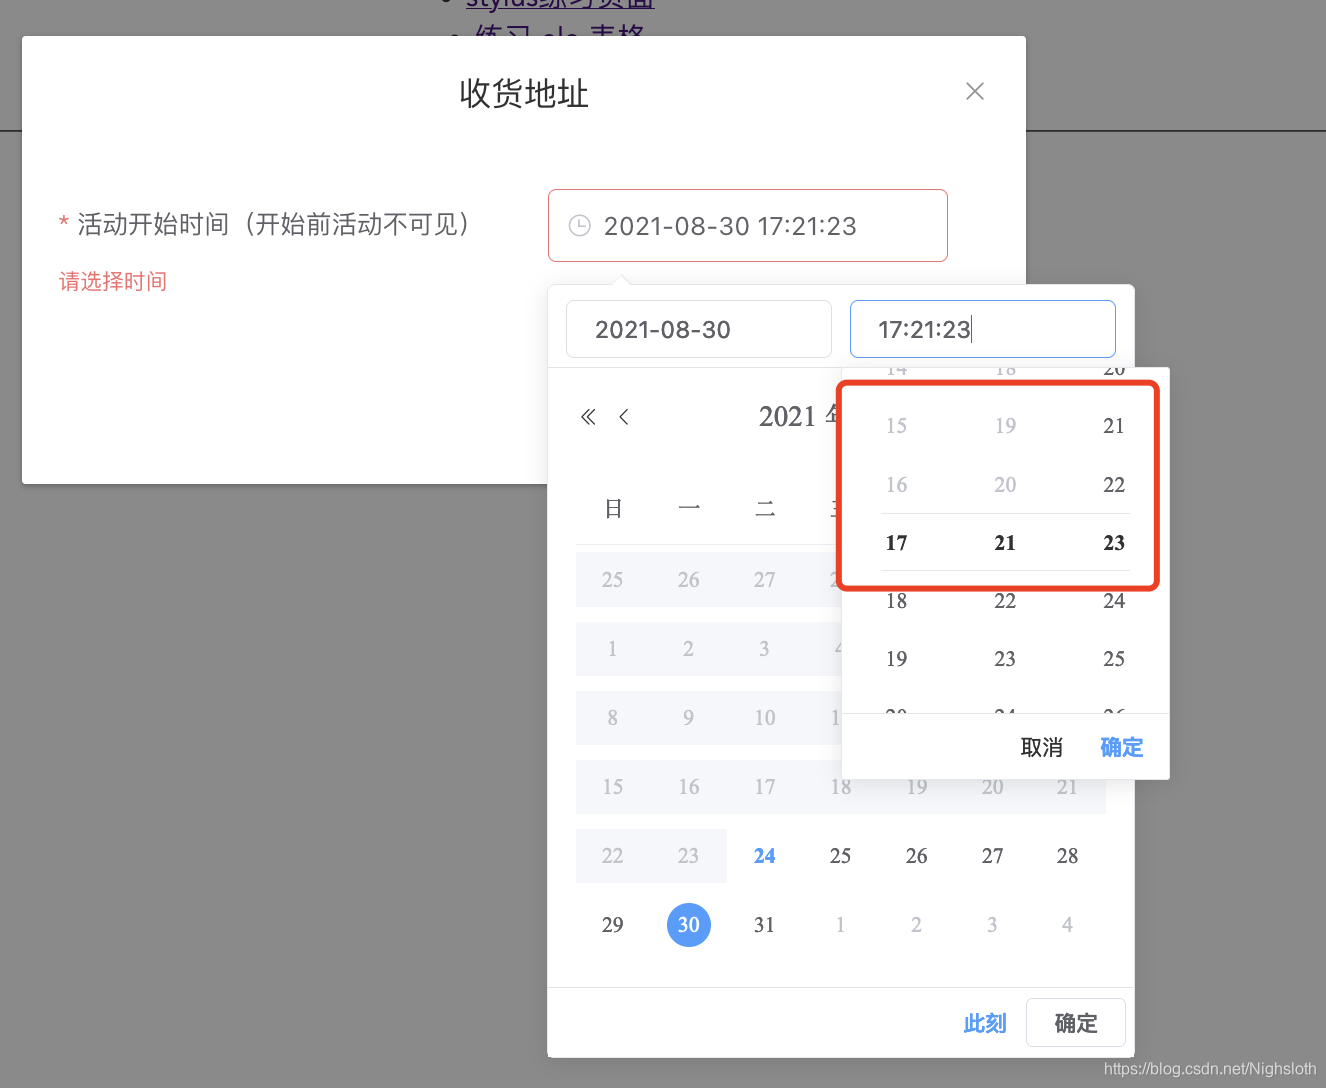Select next-month day 2 in last calendar row

(x=917, y=925)
